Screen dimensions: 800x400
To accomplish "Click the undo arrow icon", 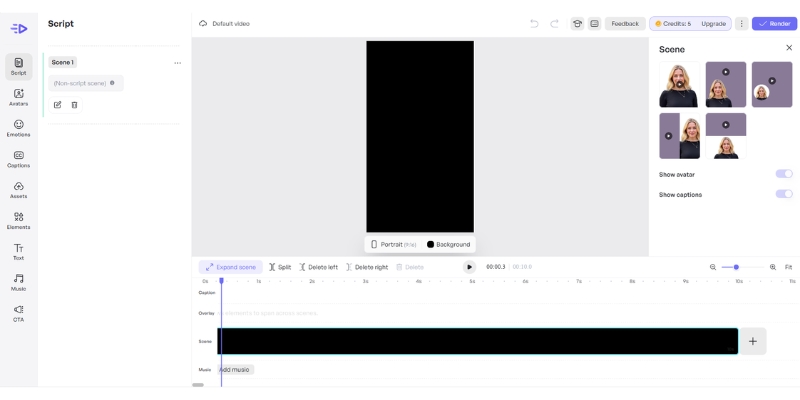I will [x=534, y=23].
